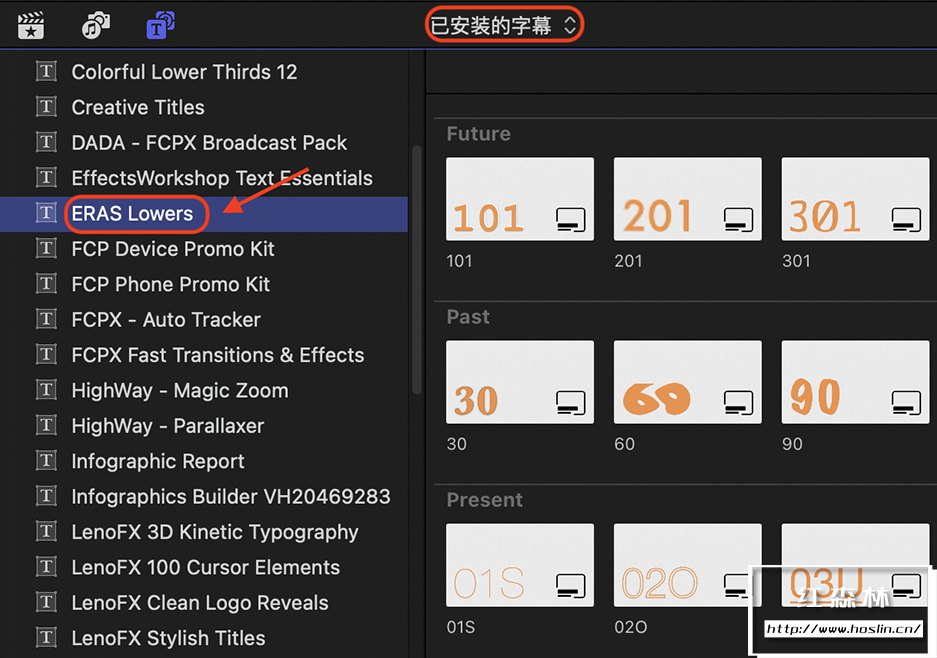Open the Titles and Generators sidebar icon

pos(160,26)
